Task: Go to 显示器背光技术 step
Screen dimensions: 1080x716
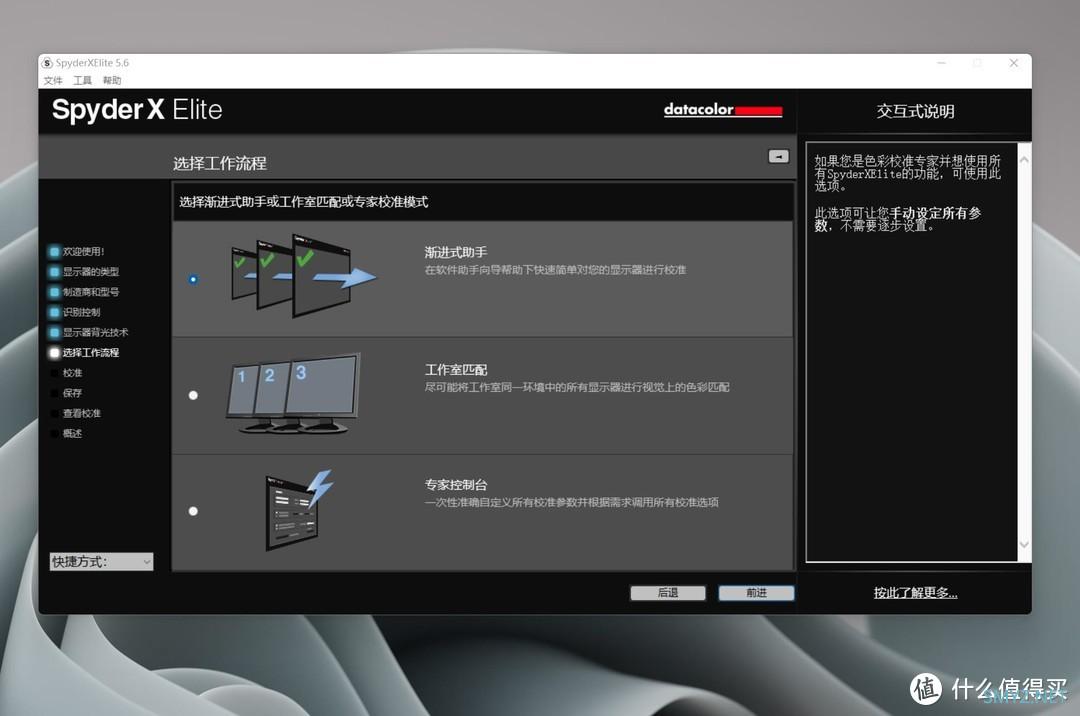Action: [89, 333]
